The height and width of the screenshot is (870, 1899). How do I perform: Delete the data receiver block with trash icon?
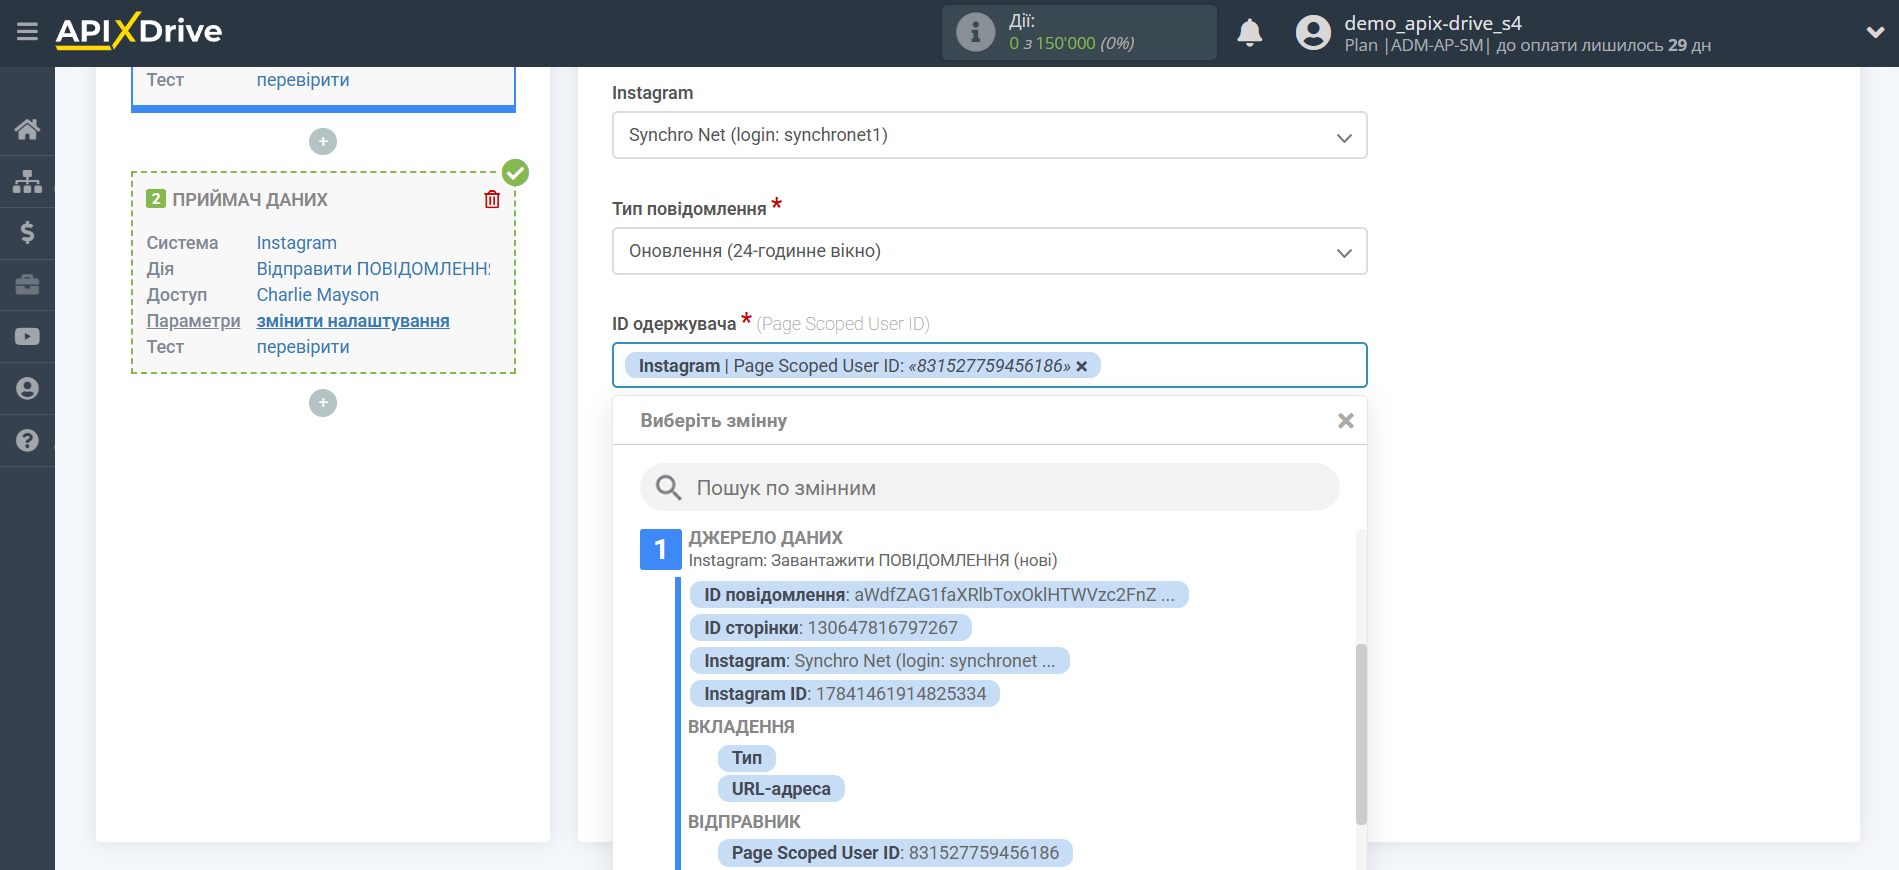492,199
